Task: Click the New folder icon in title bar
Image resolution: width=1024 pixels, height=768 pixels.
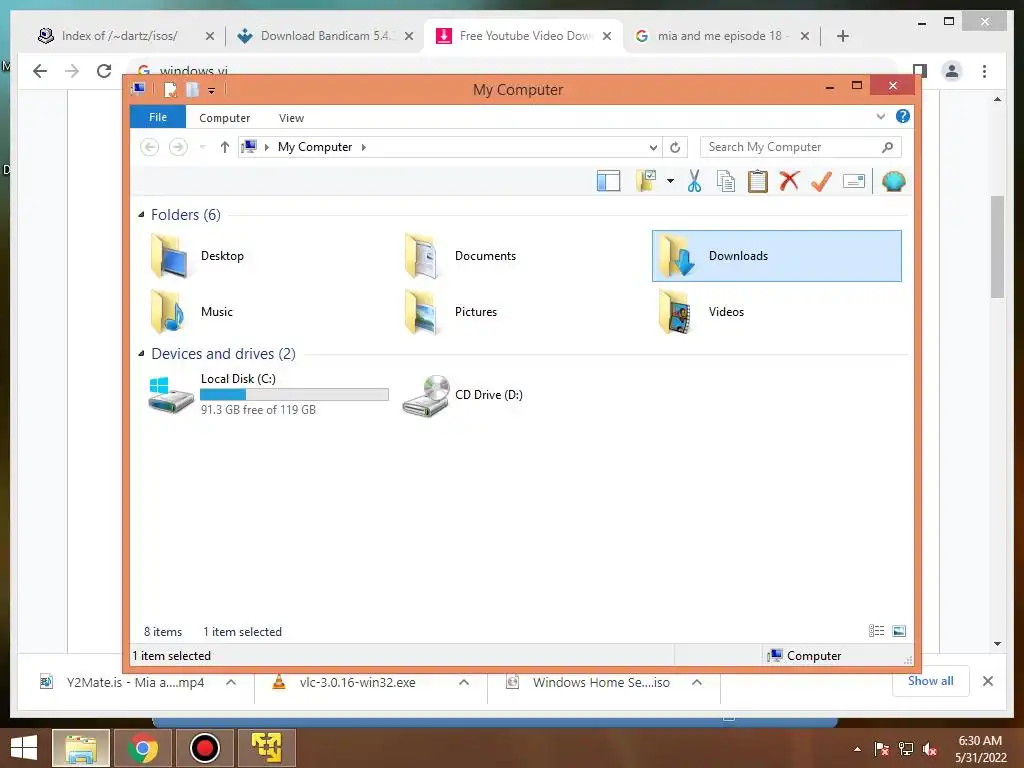Action: 192,89
